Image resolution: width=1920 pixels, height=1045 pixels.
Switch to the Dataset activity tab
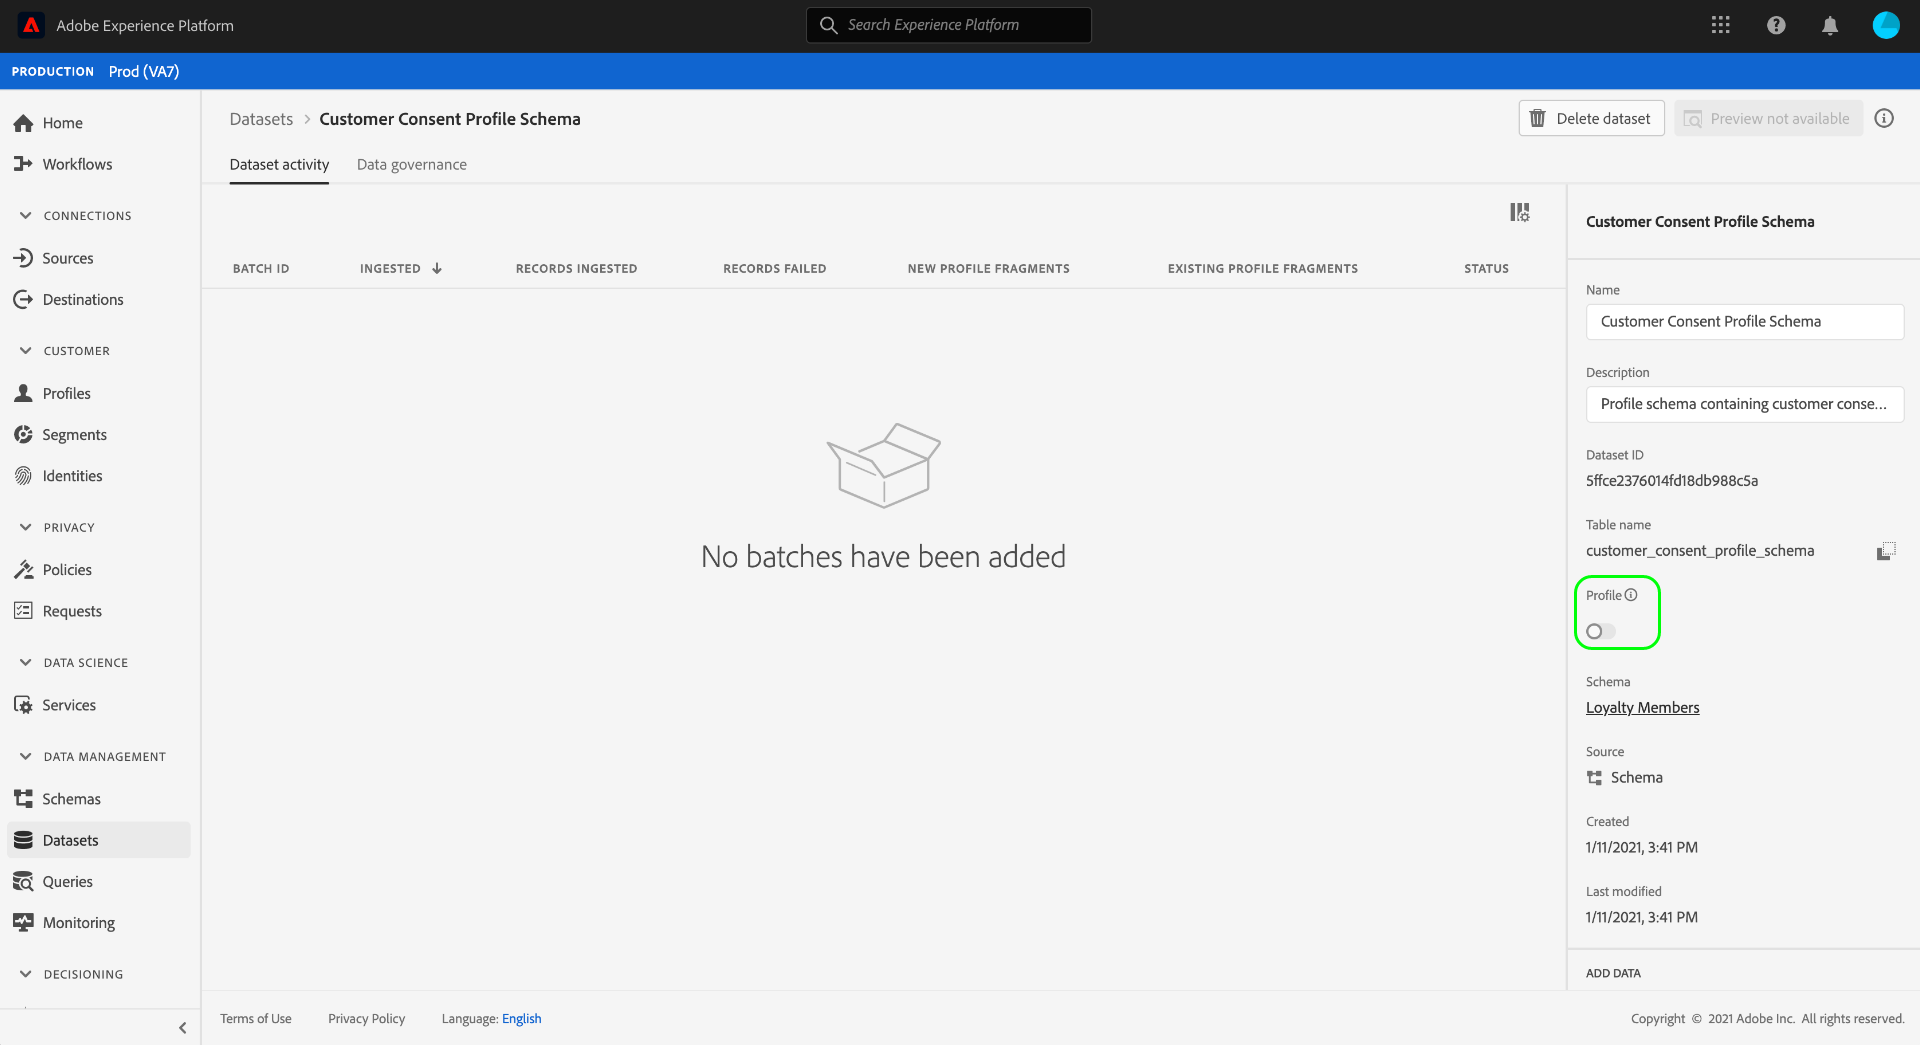[279, 165]
